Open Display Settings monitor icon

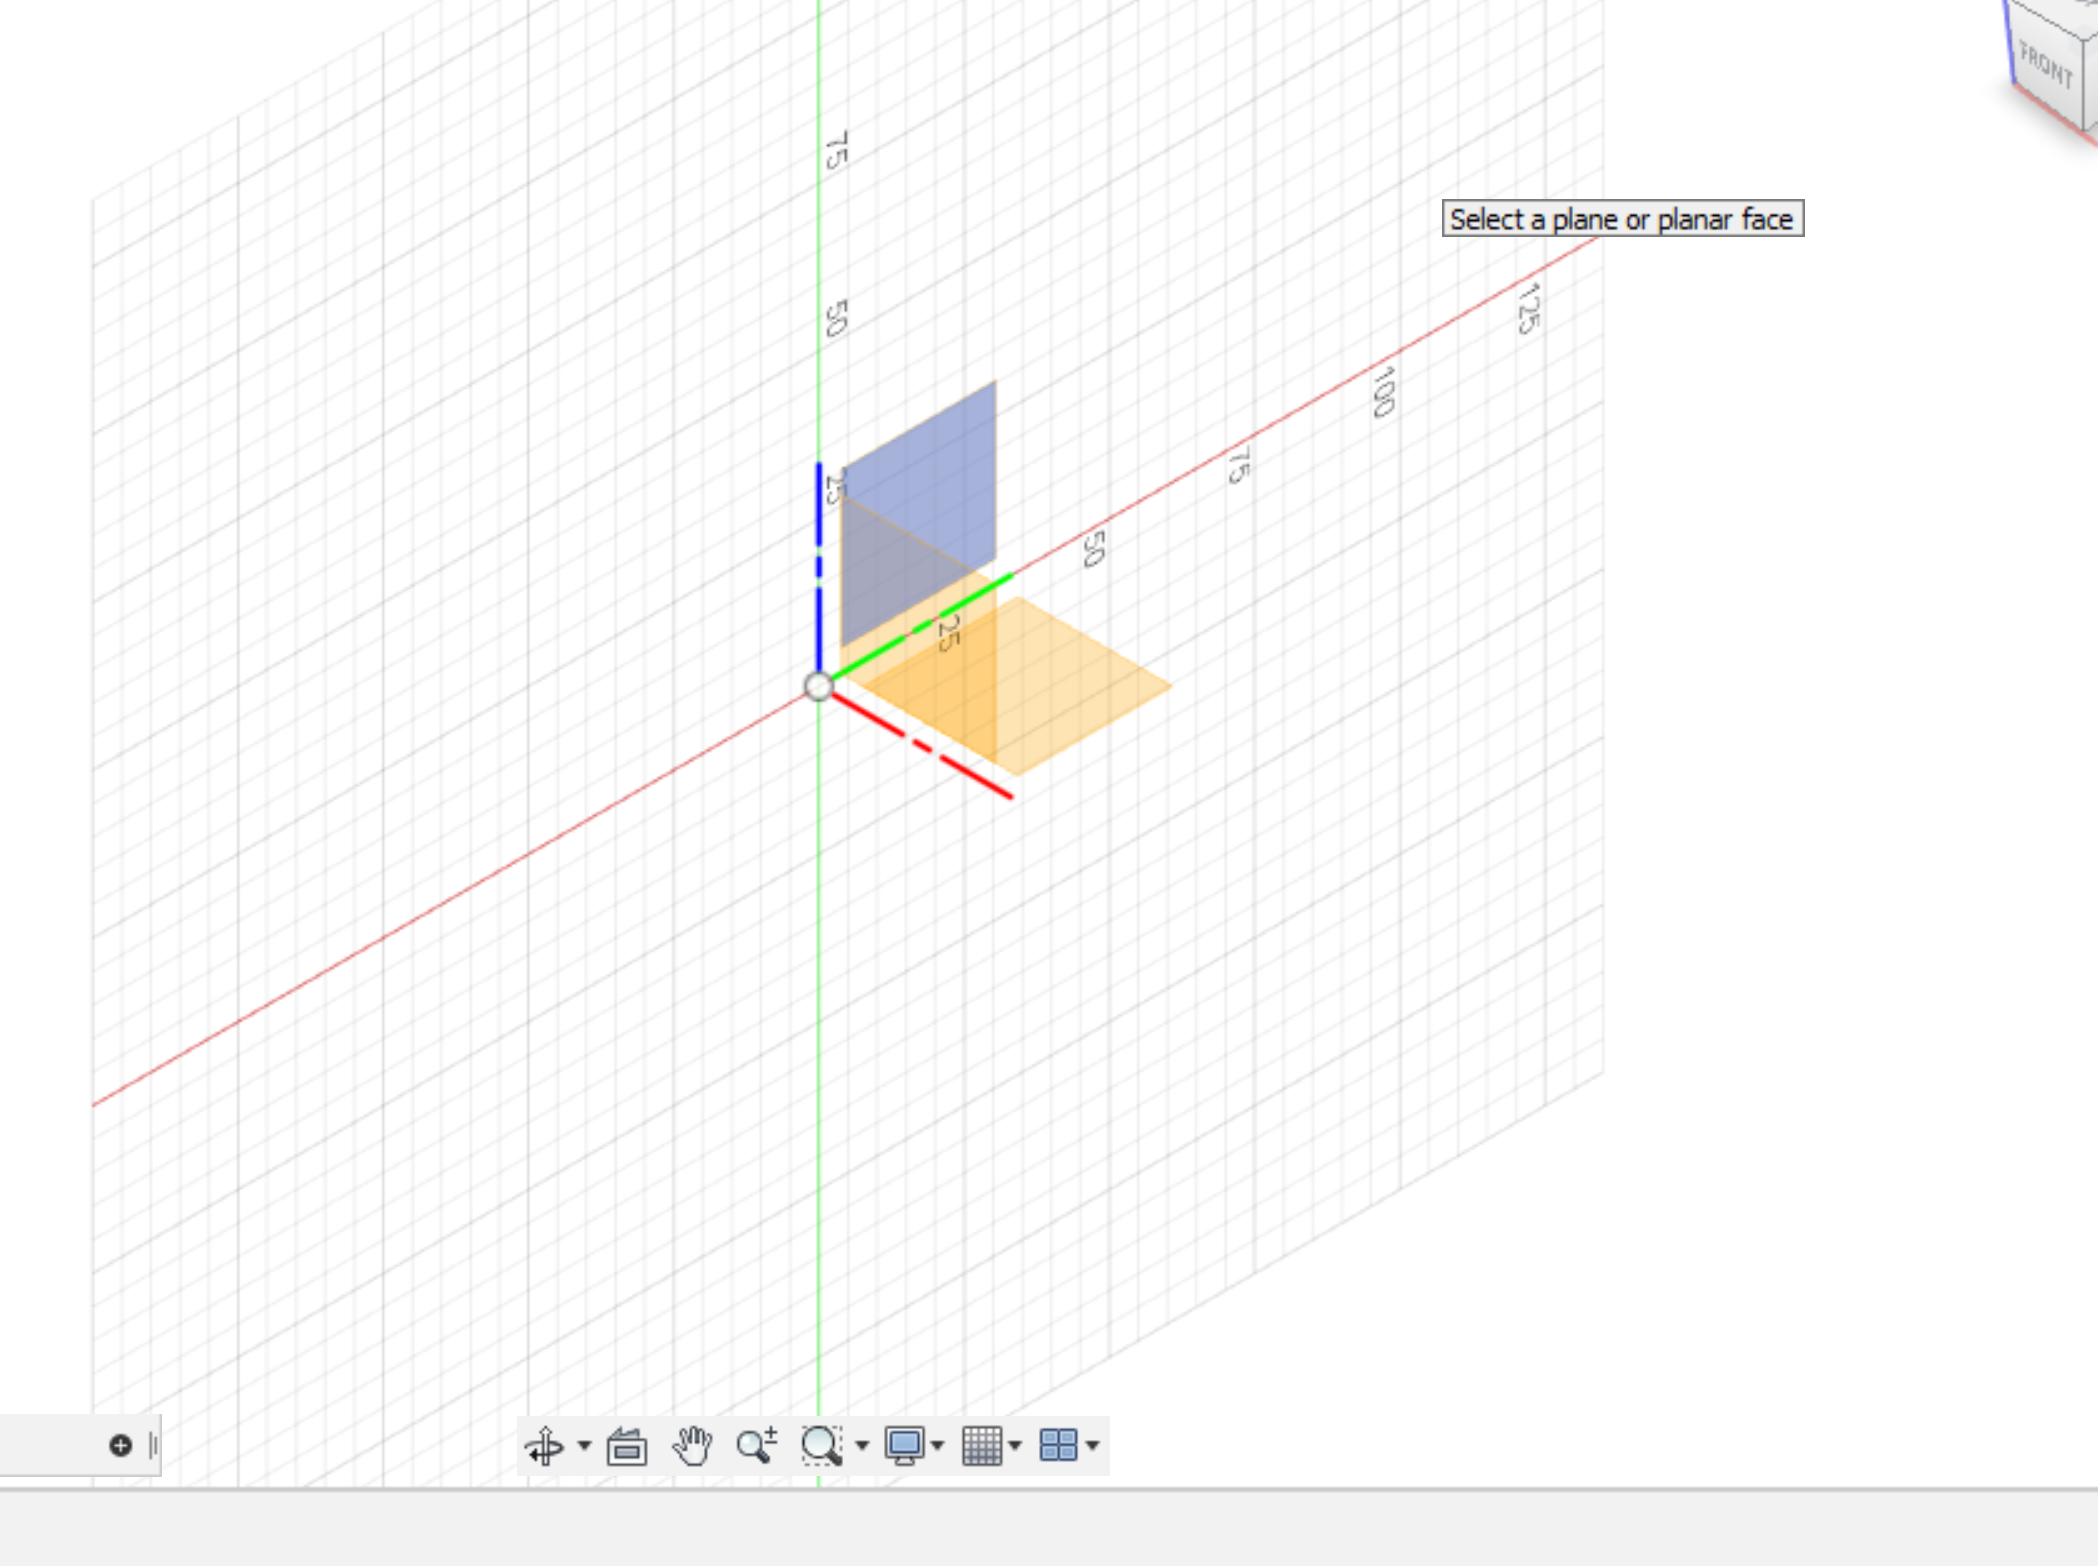coord(904,1445)
